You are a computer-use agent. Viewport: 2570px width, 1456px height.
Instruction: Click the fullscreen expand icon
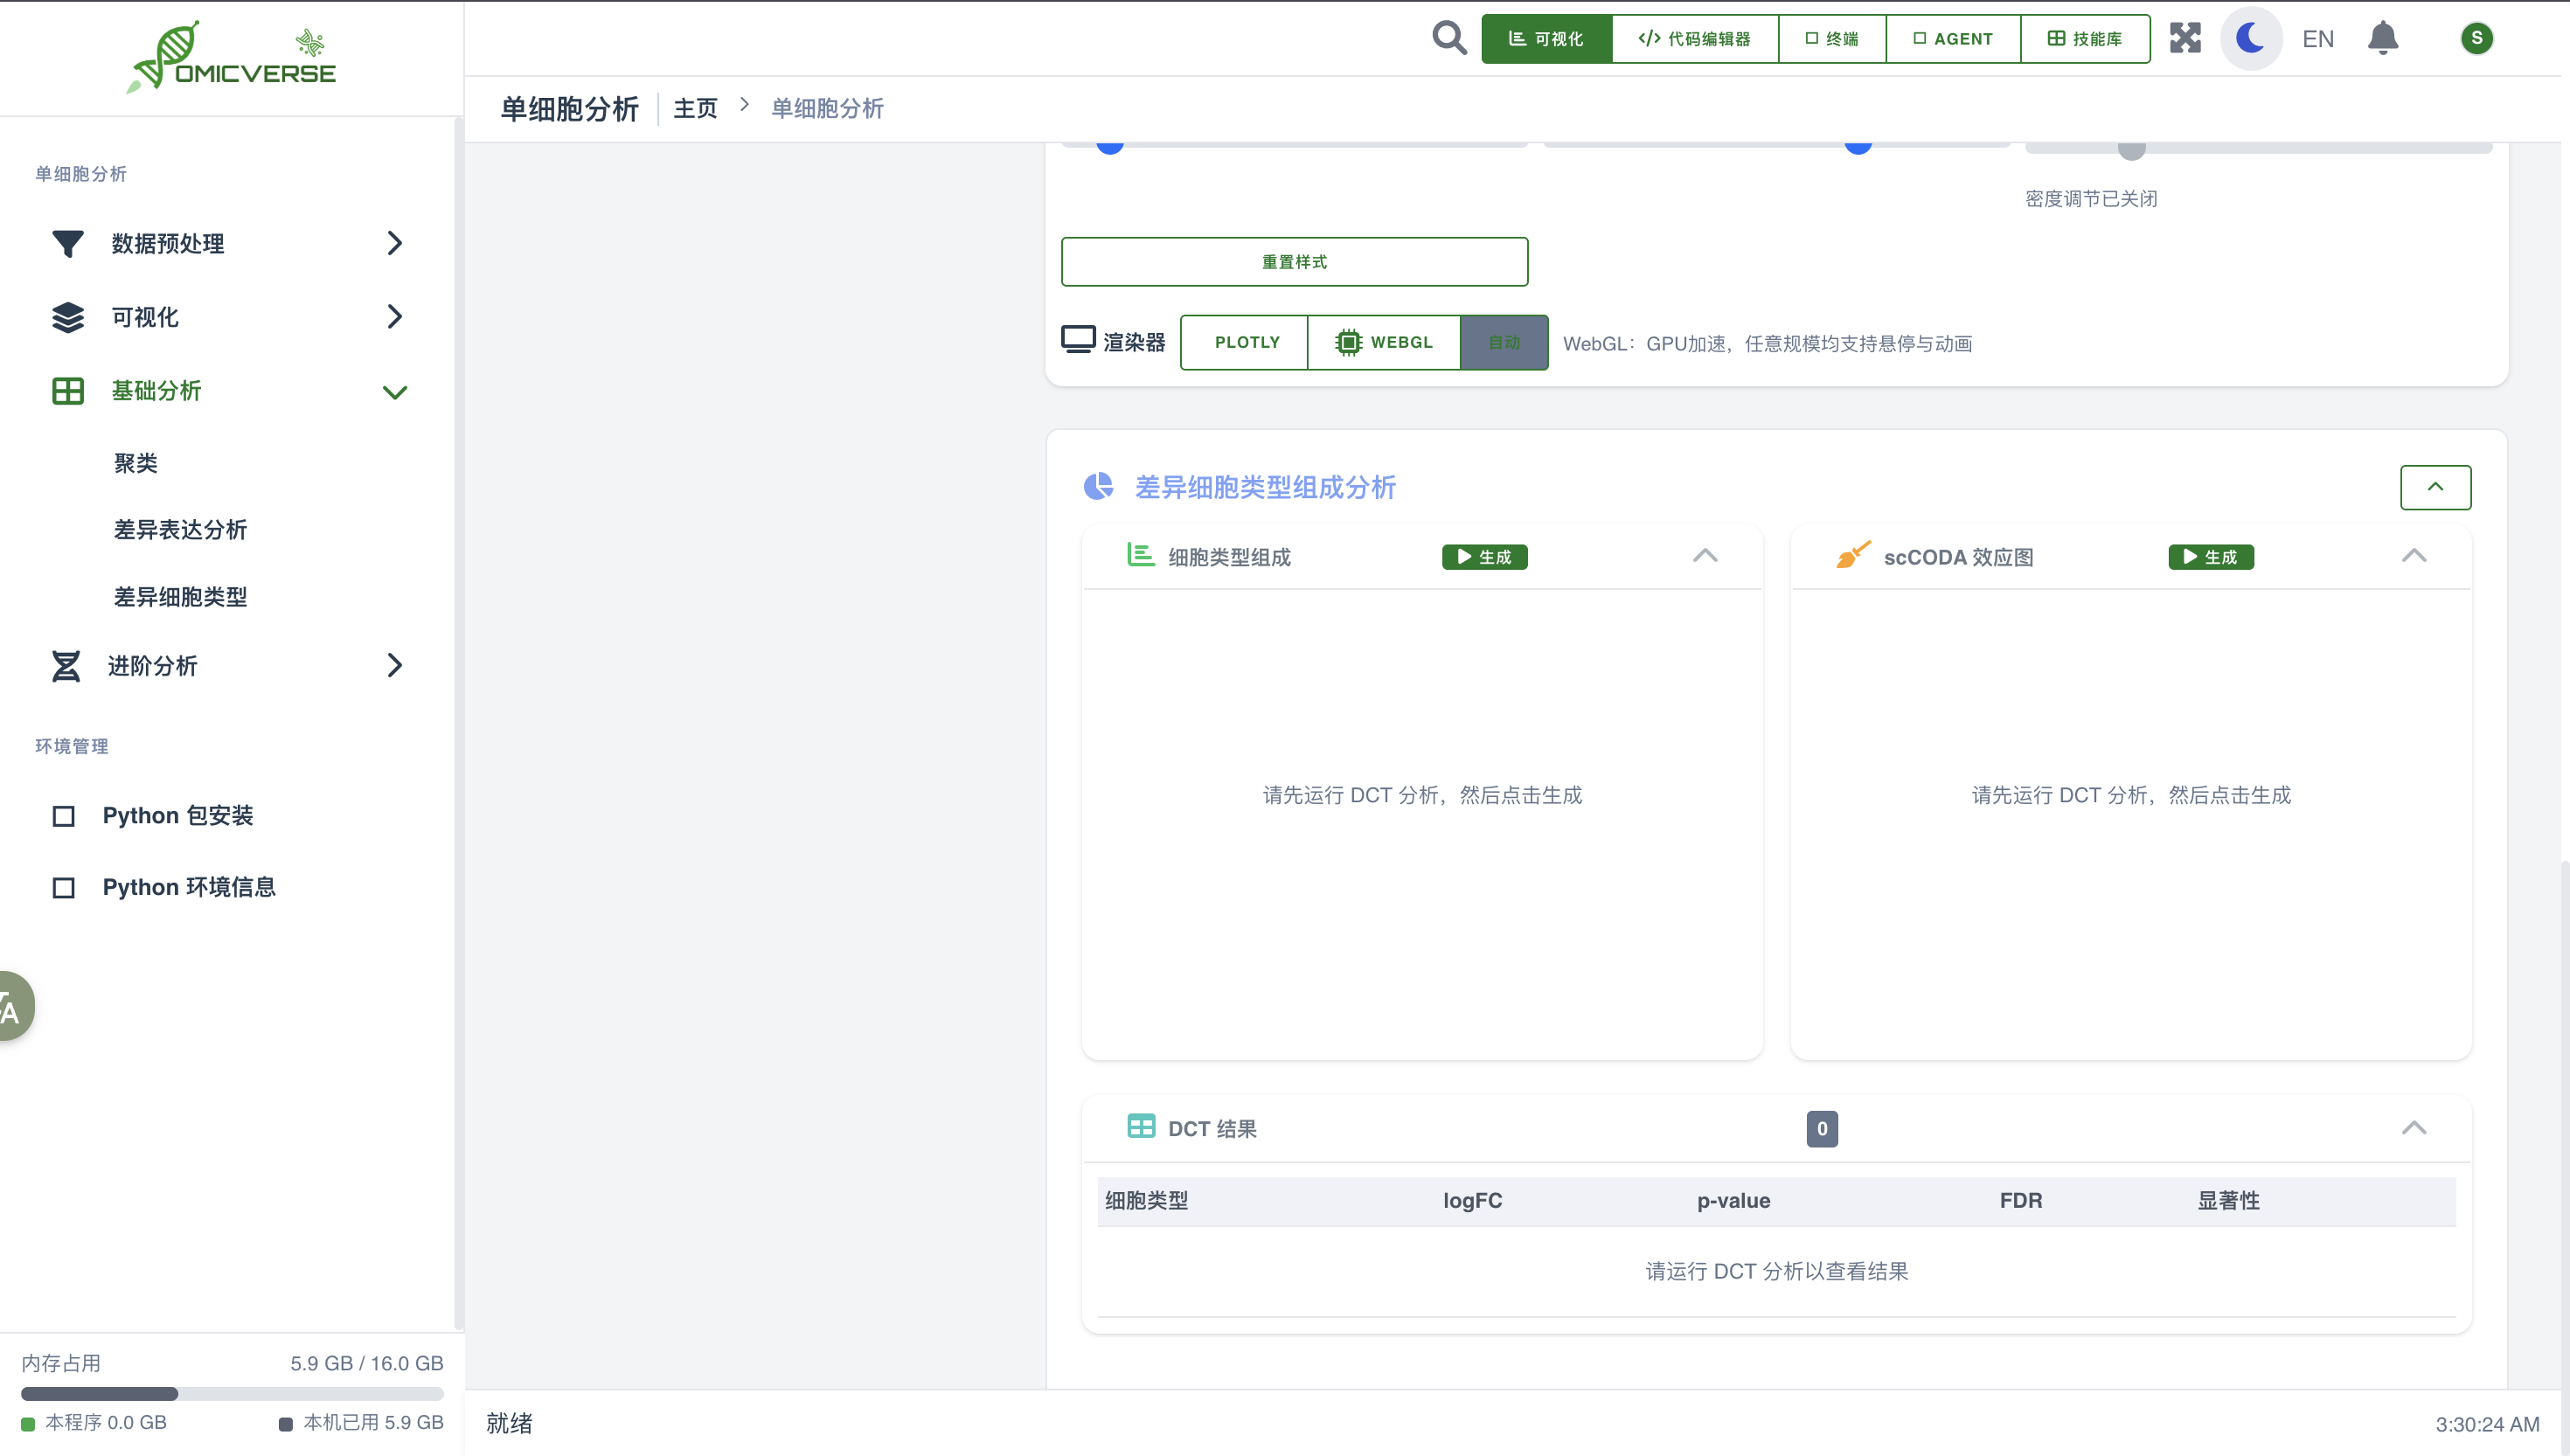pos(2185,38)
